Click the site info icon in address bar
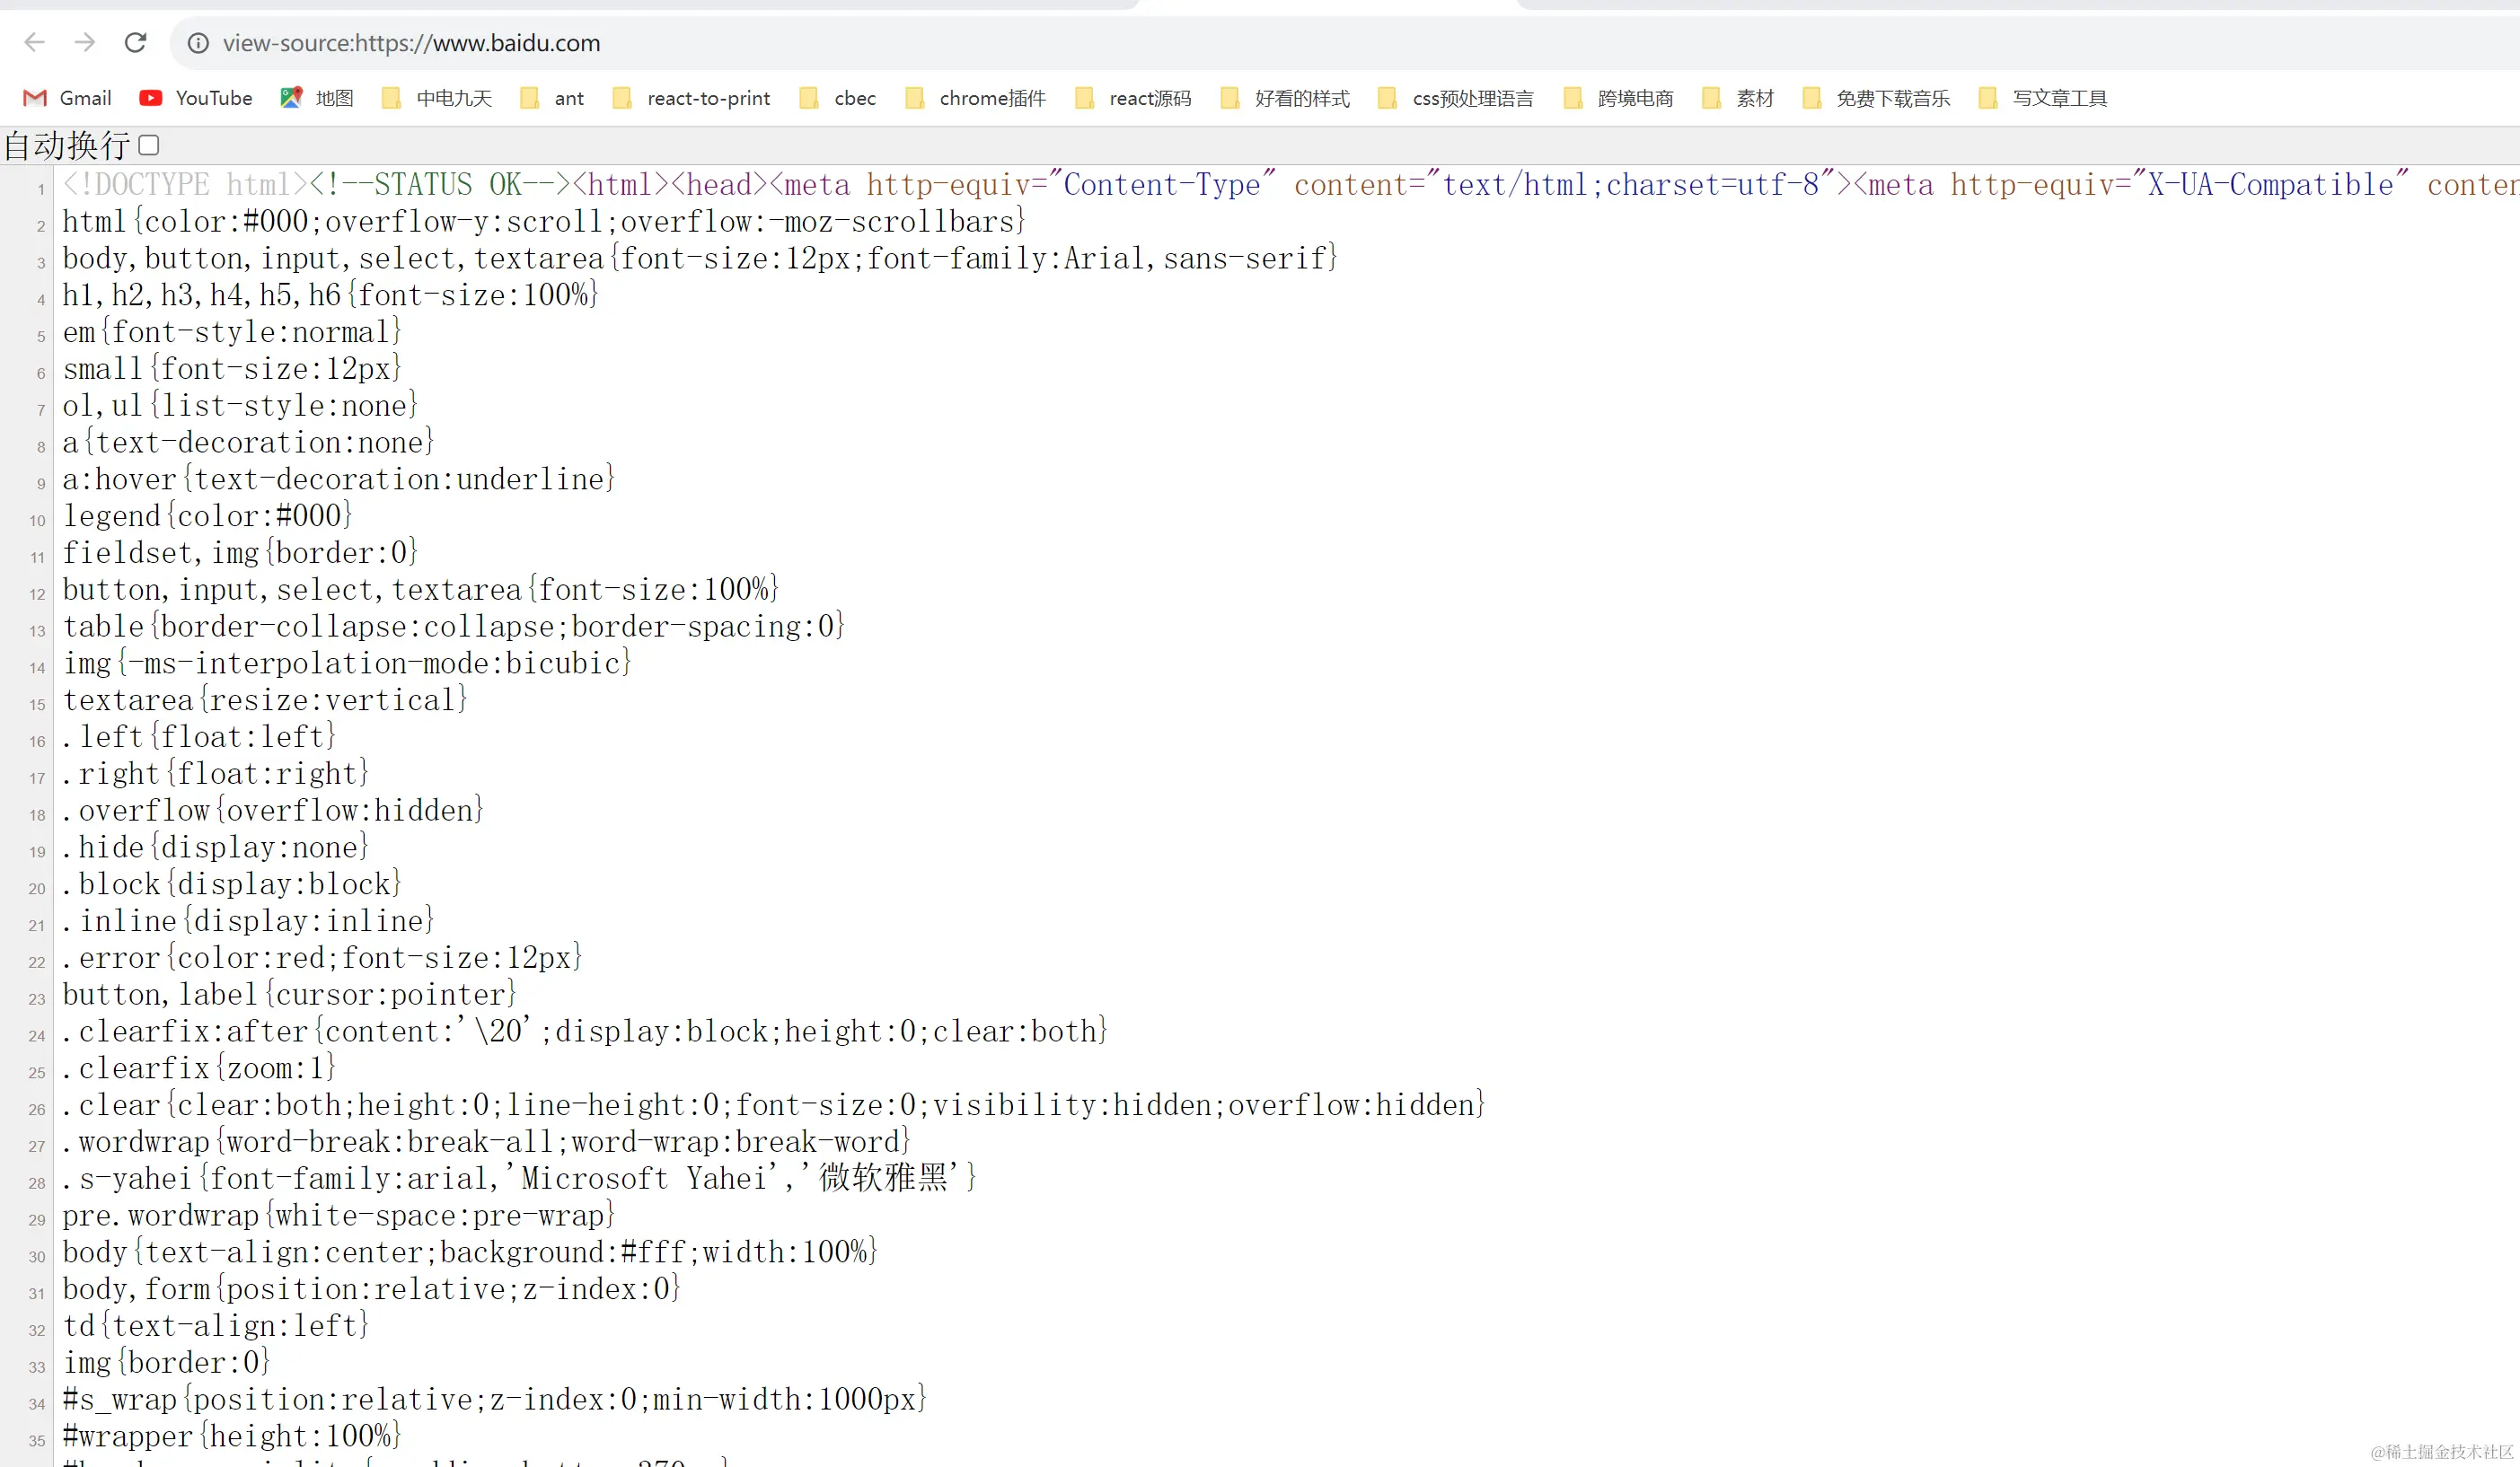 [198, 43]
